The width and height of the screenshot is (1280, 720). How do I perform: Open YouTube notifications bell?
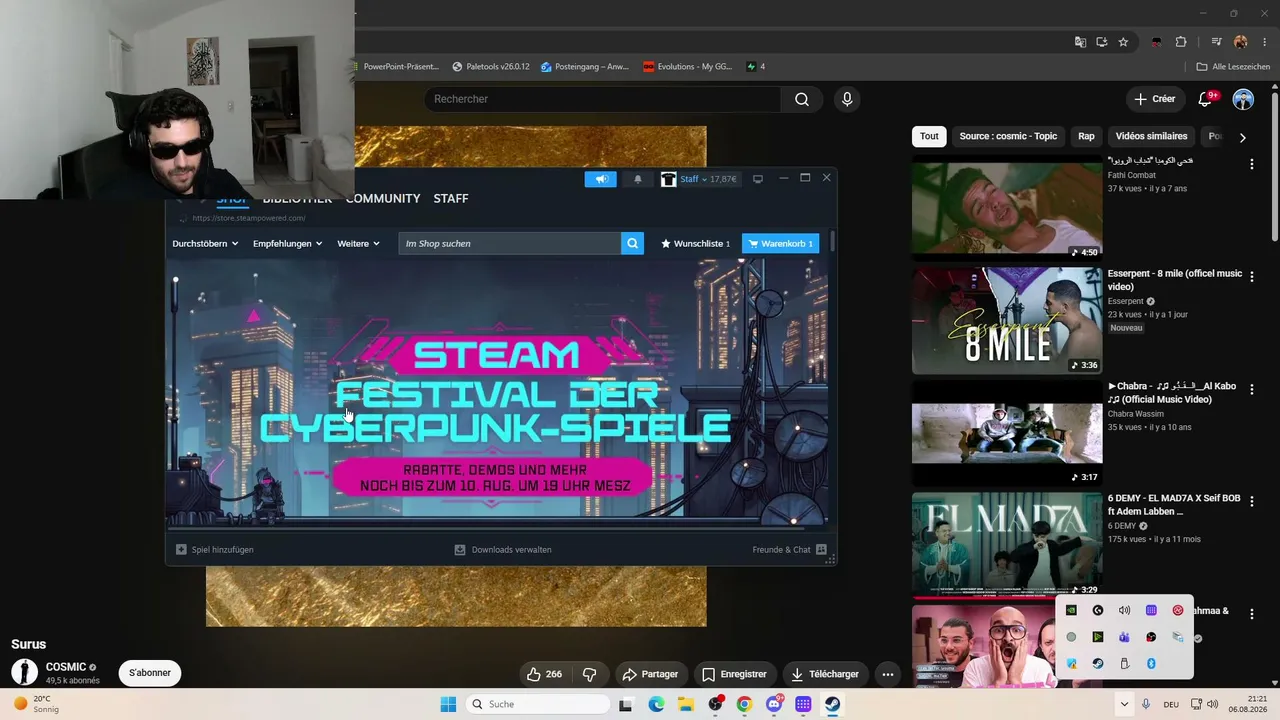(x=1206, y=99)
